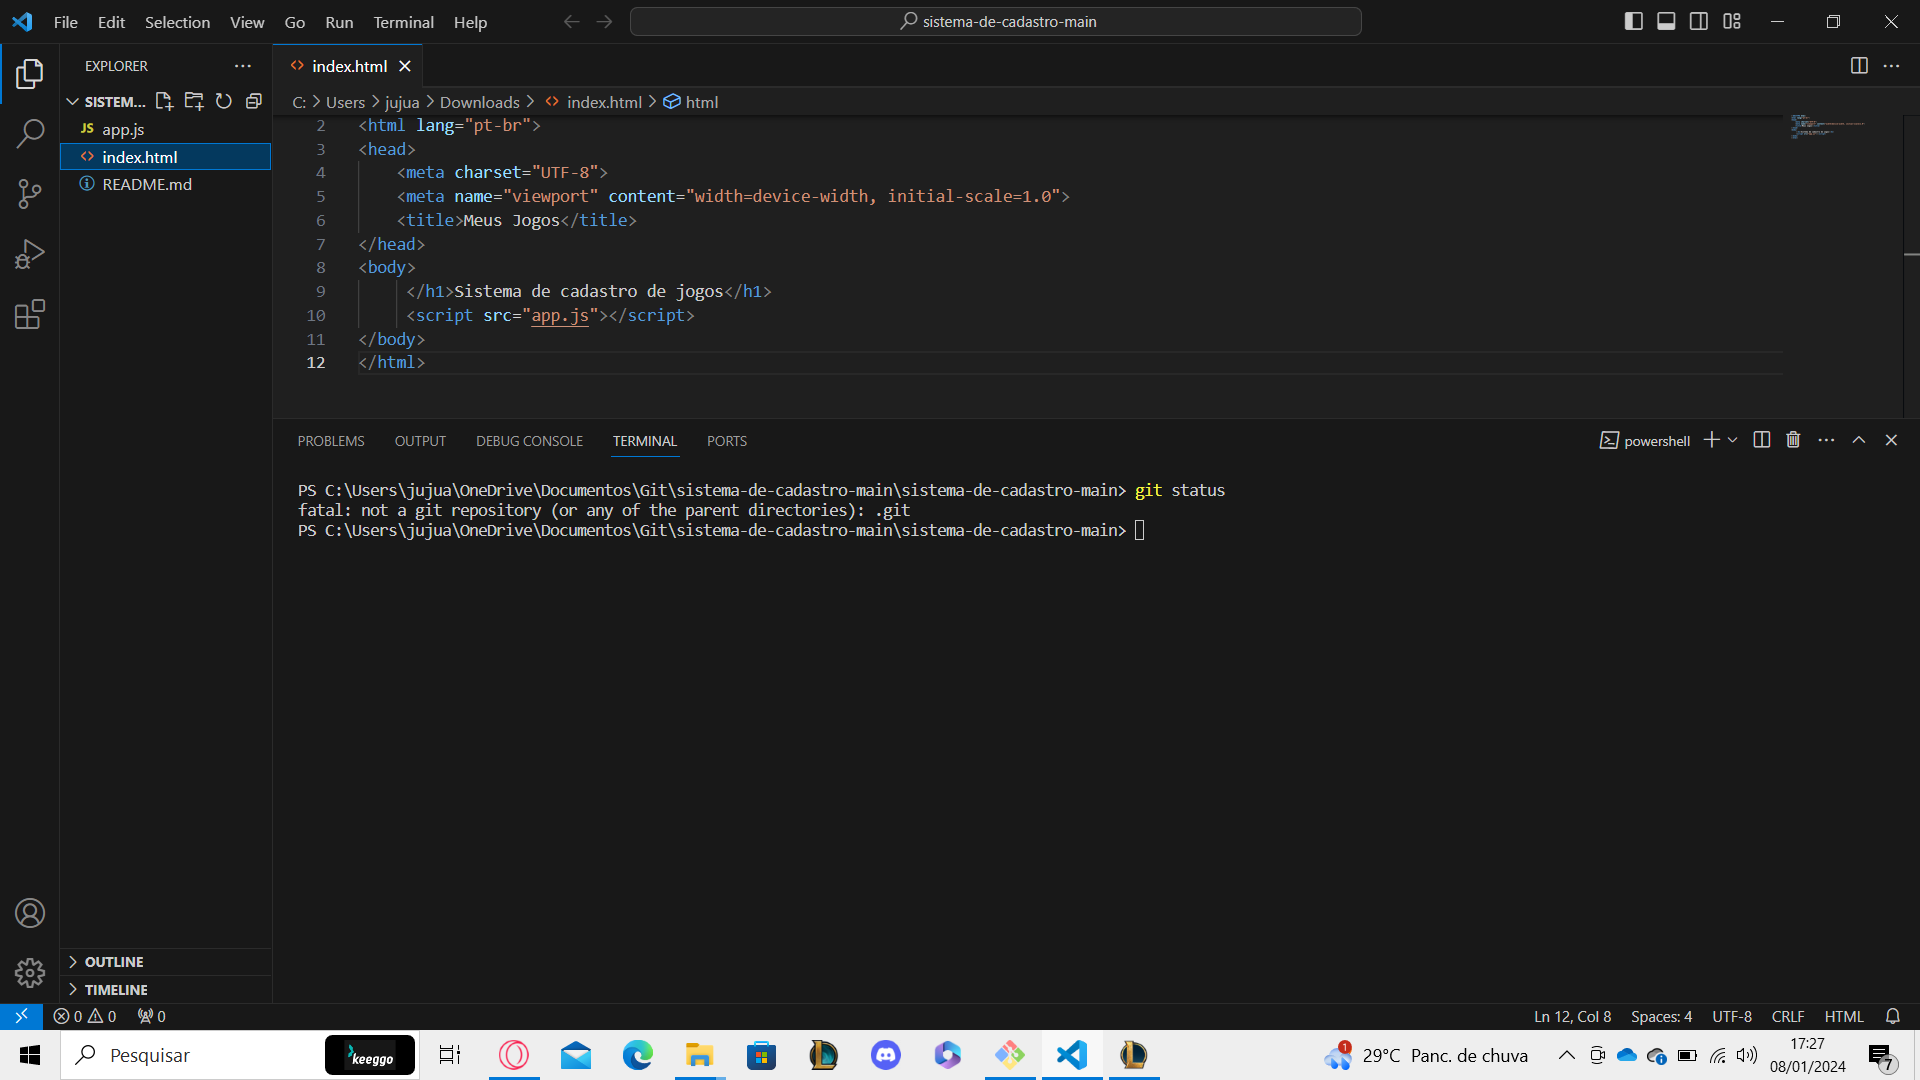The width and height of the screenshot is (1920, 1080).
Task: Toggle the bottom panel visibility
Action: [x=1666, y=21]
